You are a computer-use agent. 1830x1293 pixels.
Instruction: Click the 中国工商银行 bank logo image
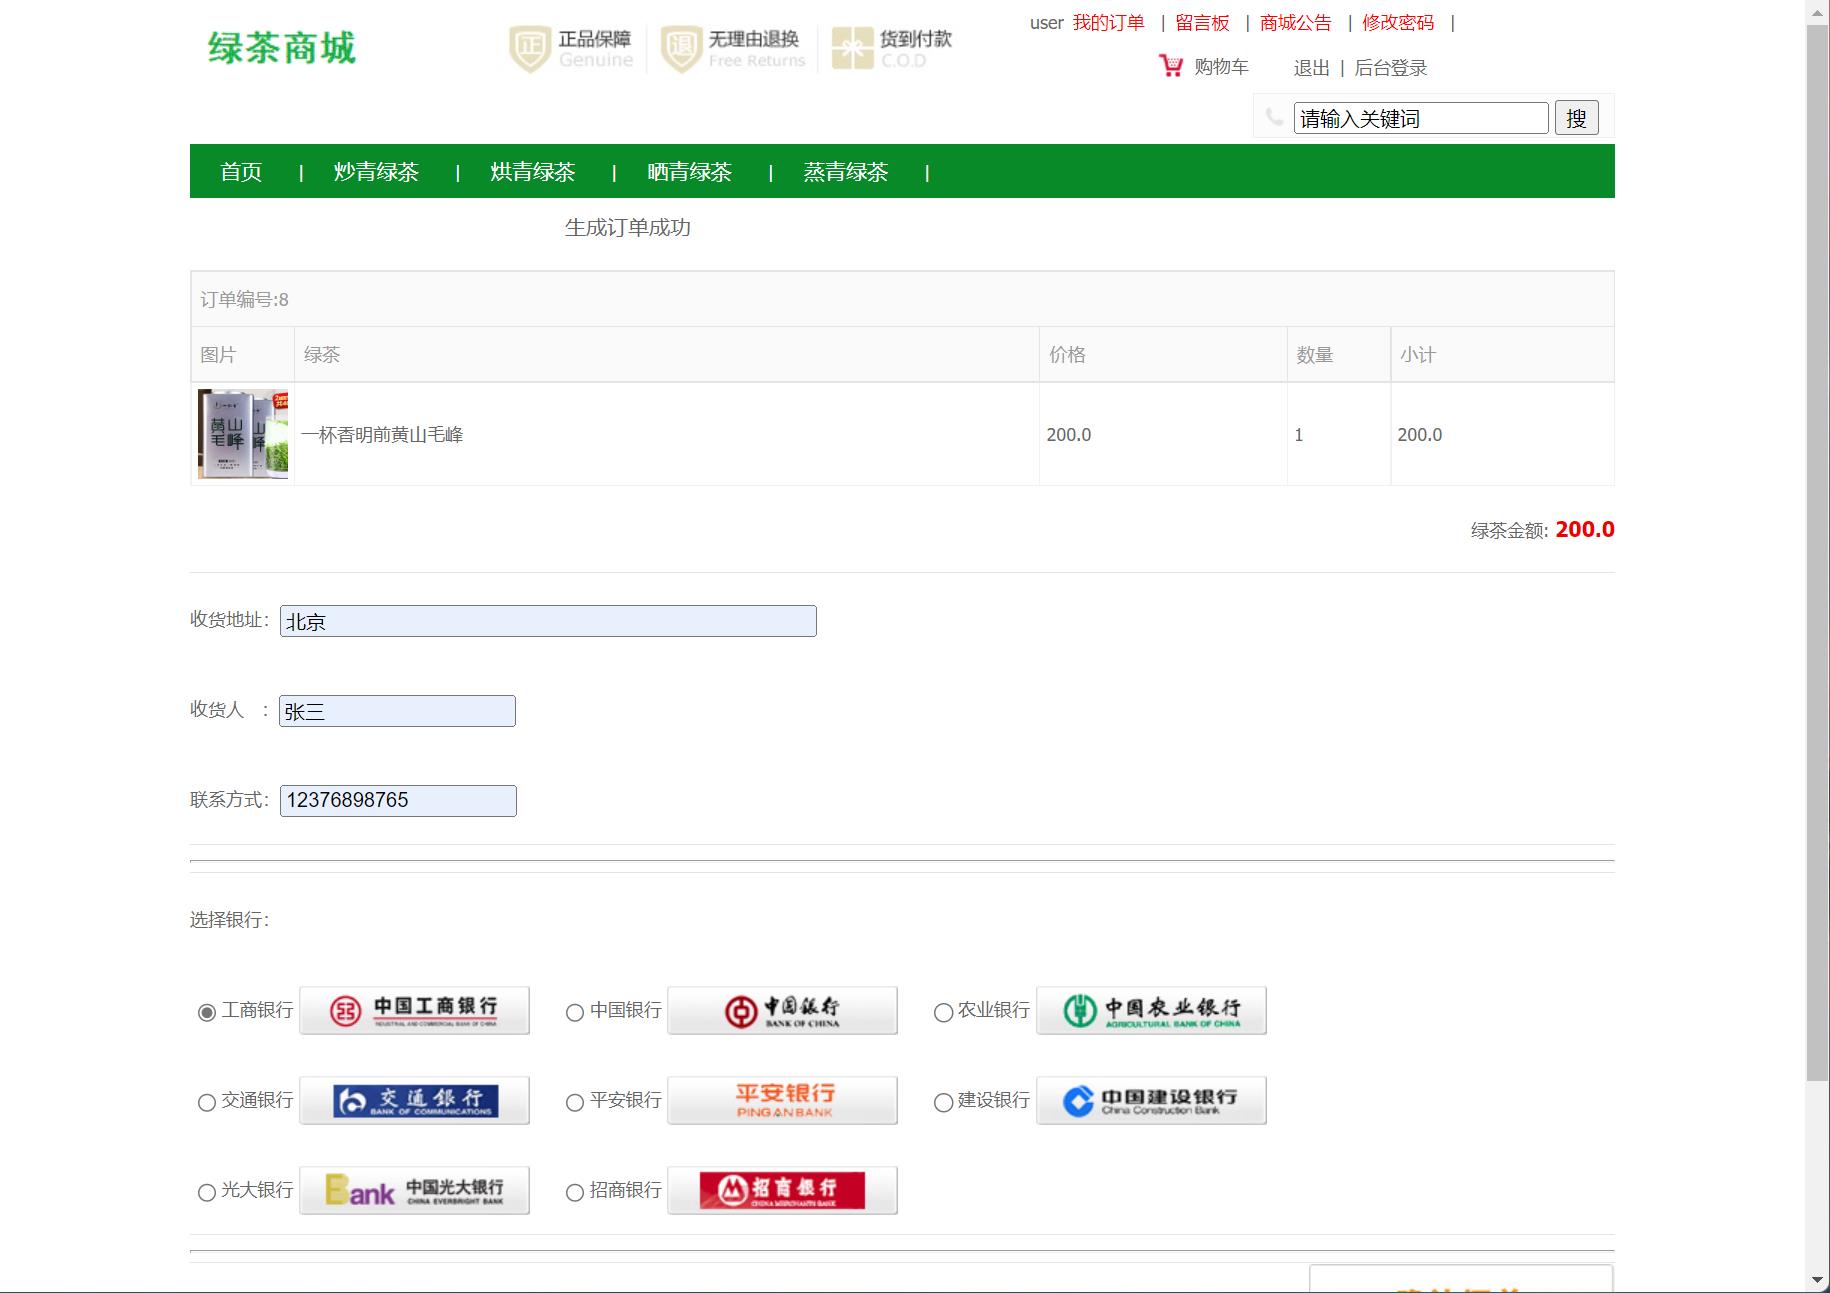click(x=415, y=1010)
